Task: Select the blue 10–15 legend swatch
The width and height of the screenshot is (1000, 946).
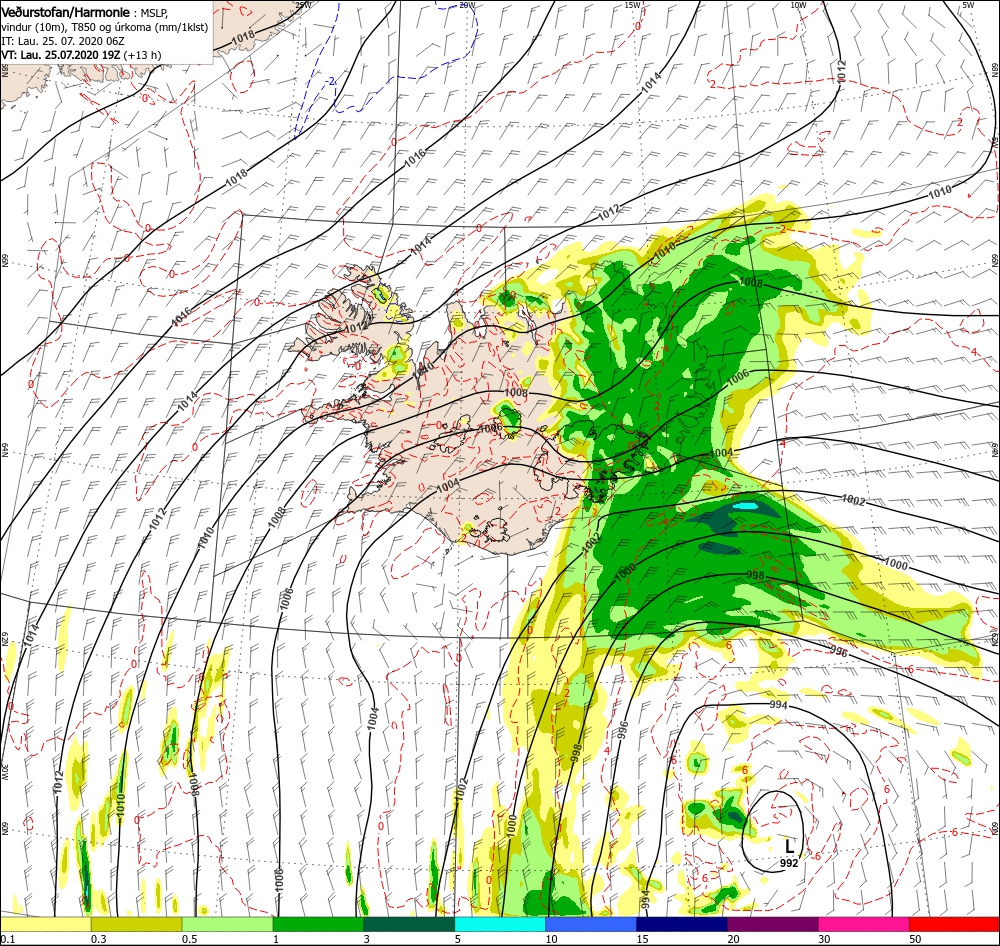Action: 591,924
